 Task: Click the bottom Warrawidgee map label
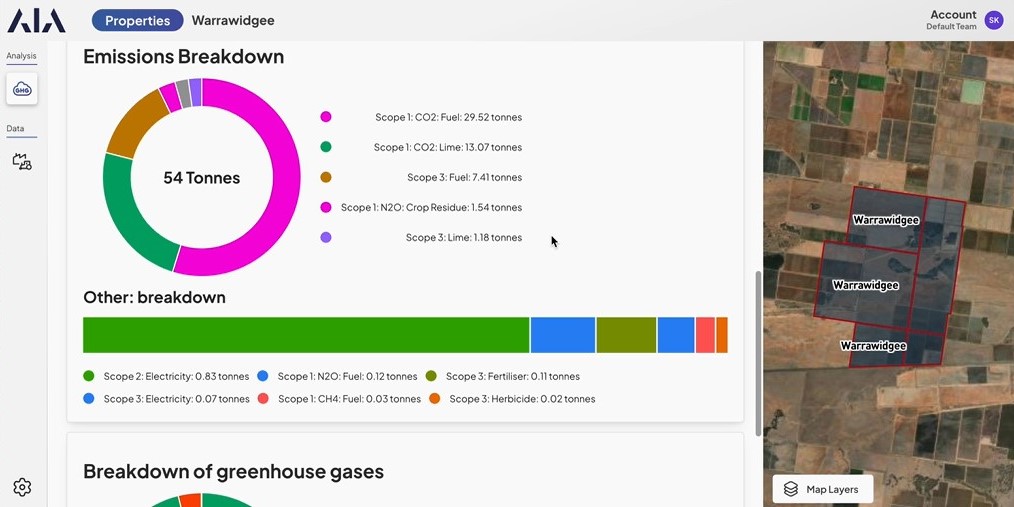pos(873,346)
